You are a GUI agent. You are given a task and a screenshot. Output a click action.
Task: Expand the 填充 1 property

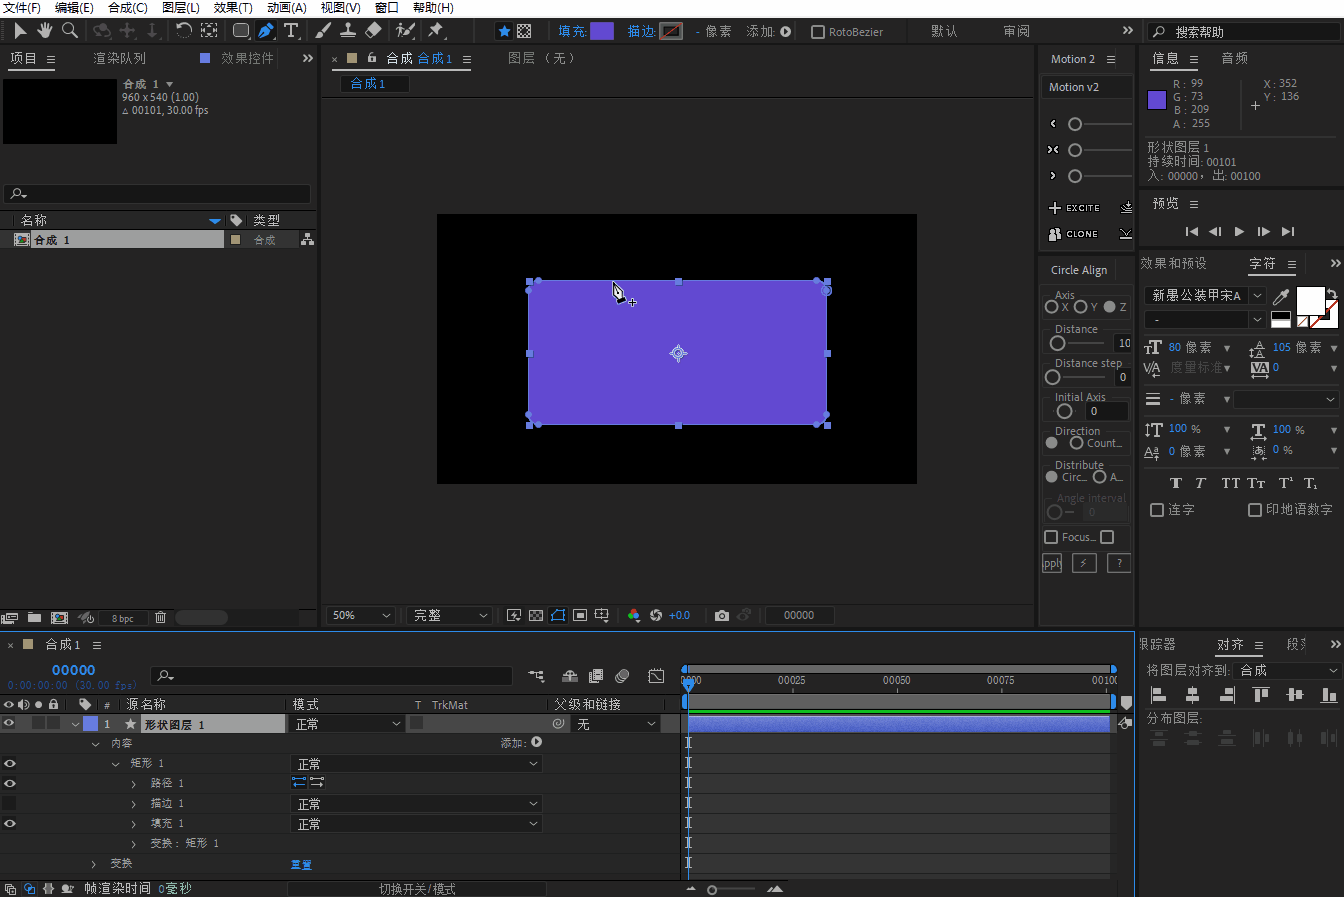[134, 823]
